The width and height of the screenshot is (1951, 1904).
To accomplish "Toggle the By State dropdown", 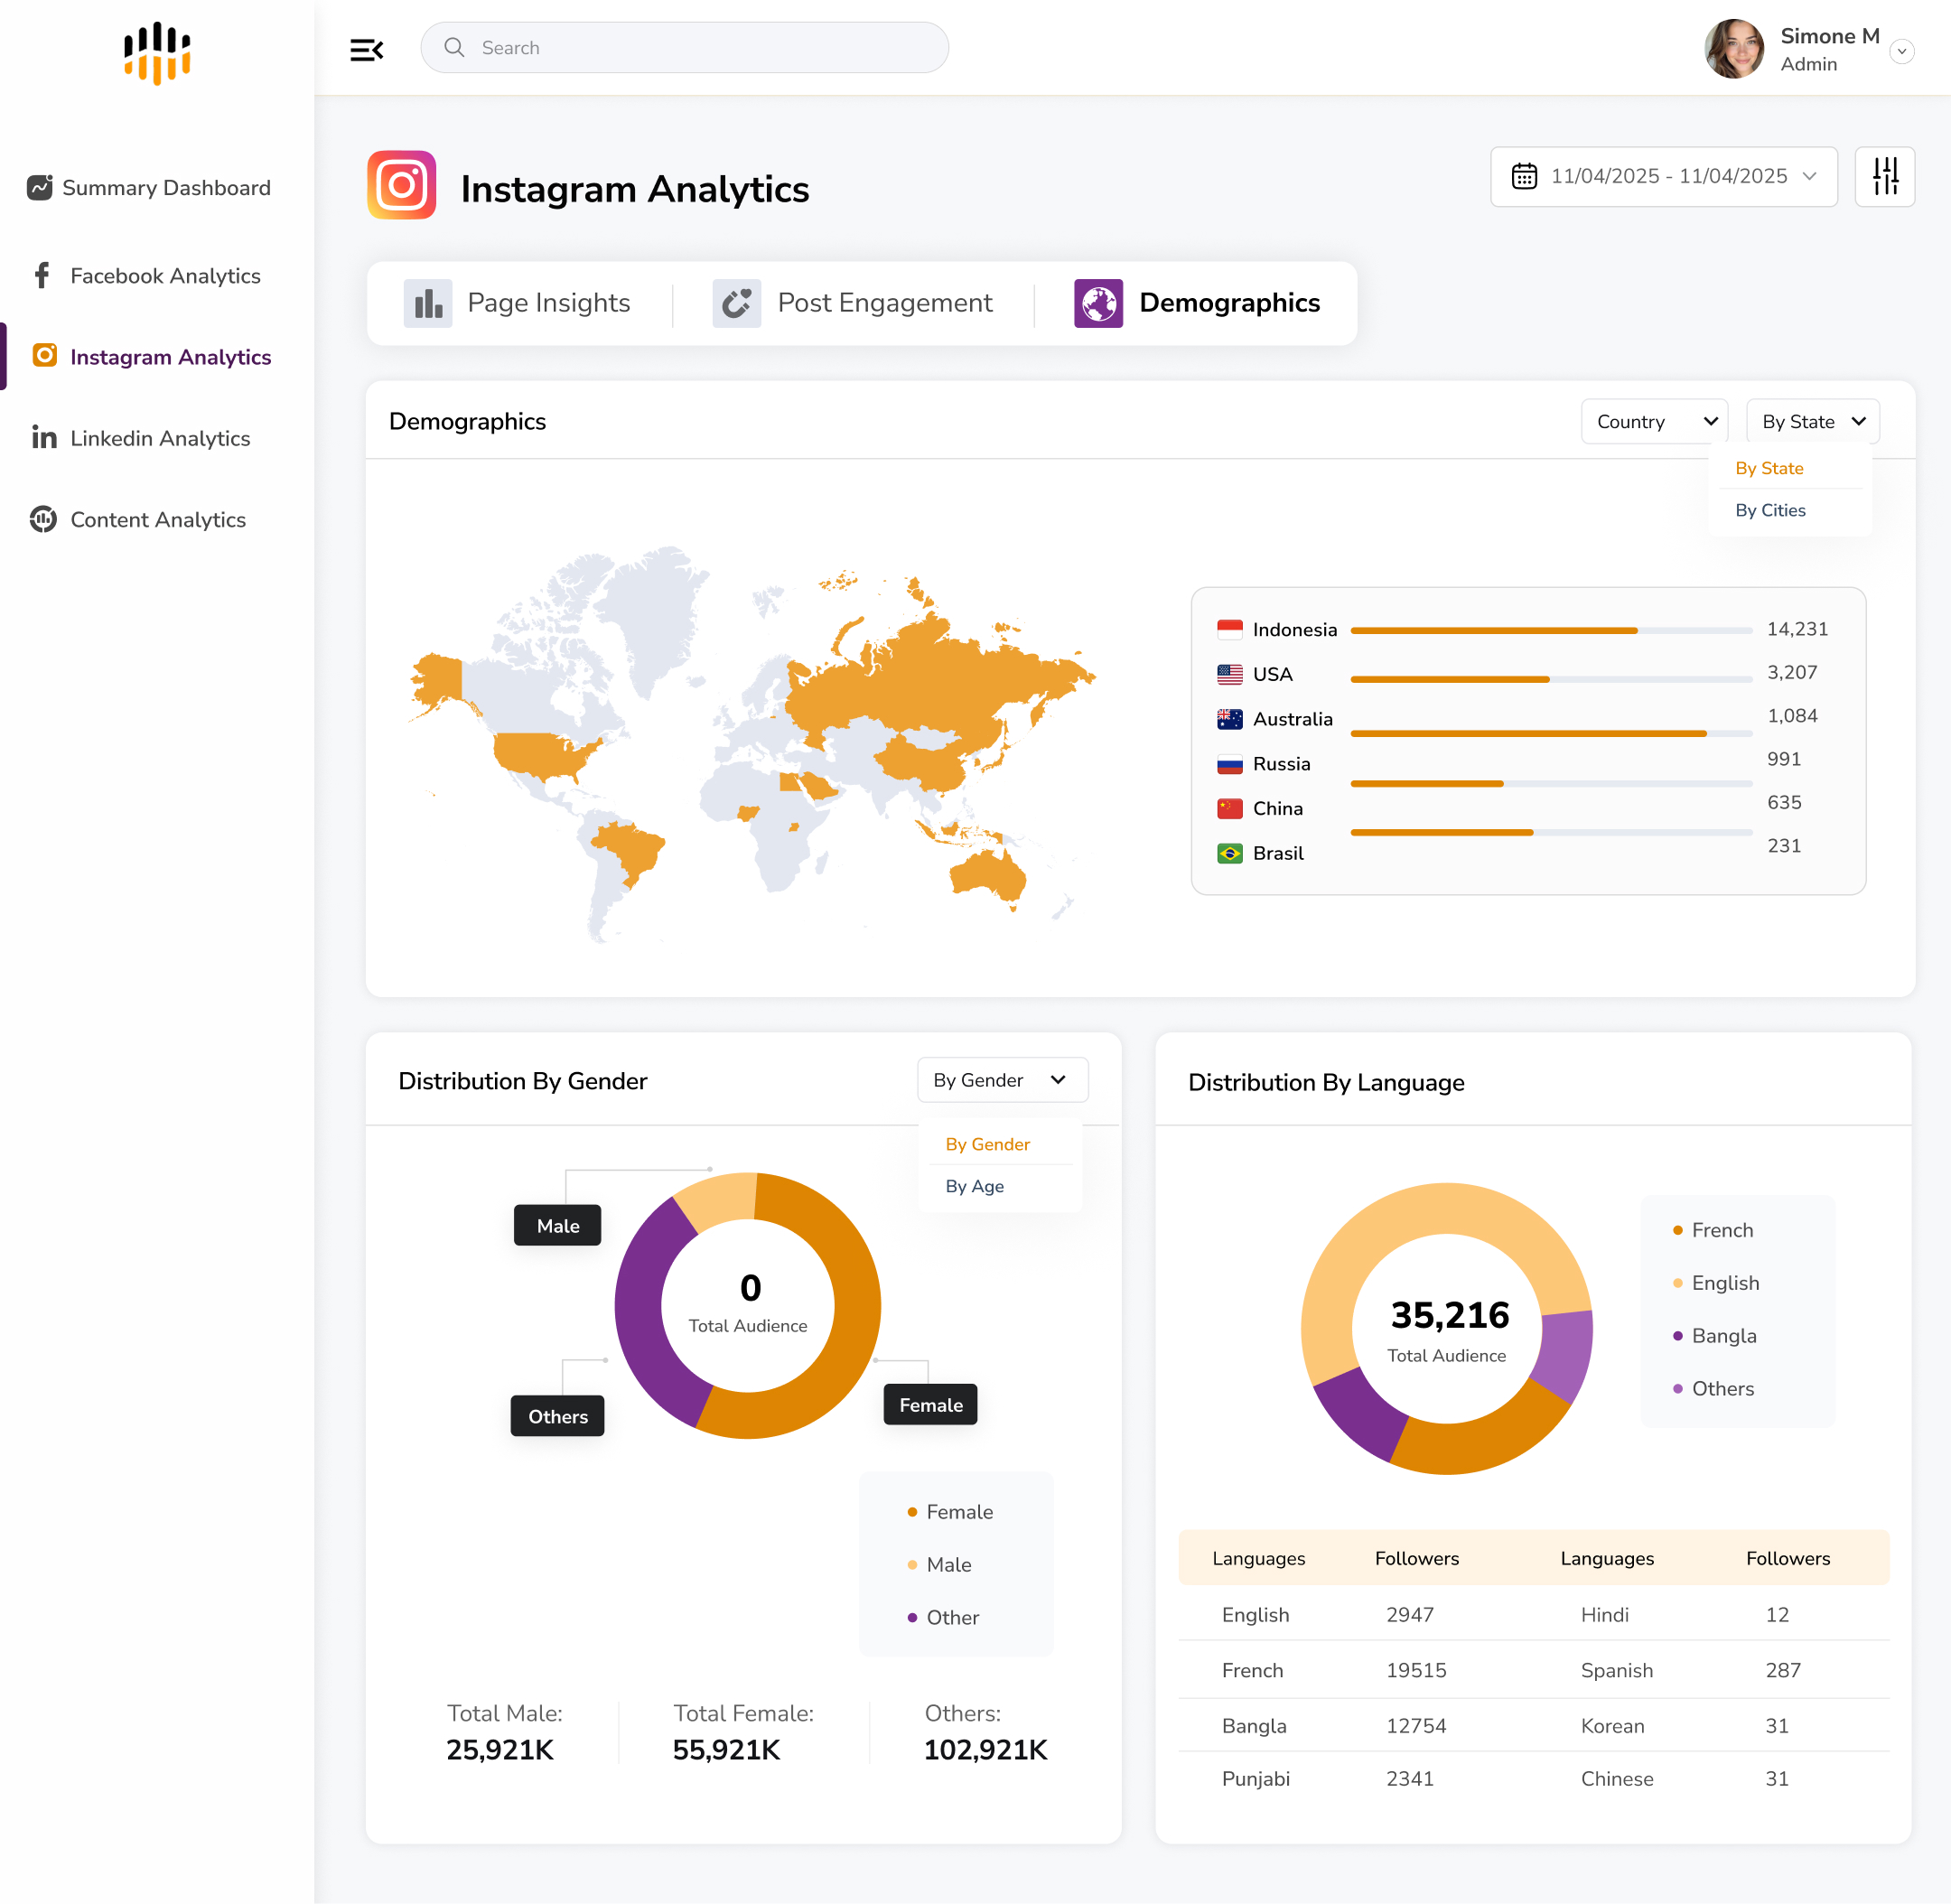I will [x=1813, y=421].
